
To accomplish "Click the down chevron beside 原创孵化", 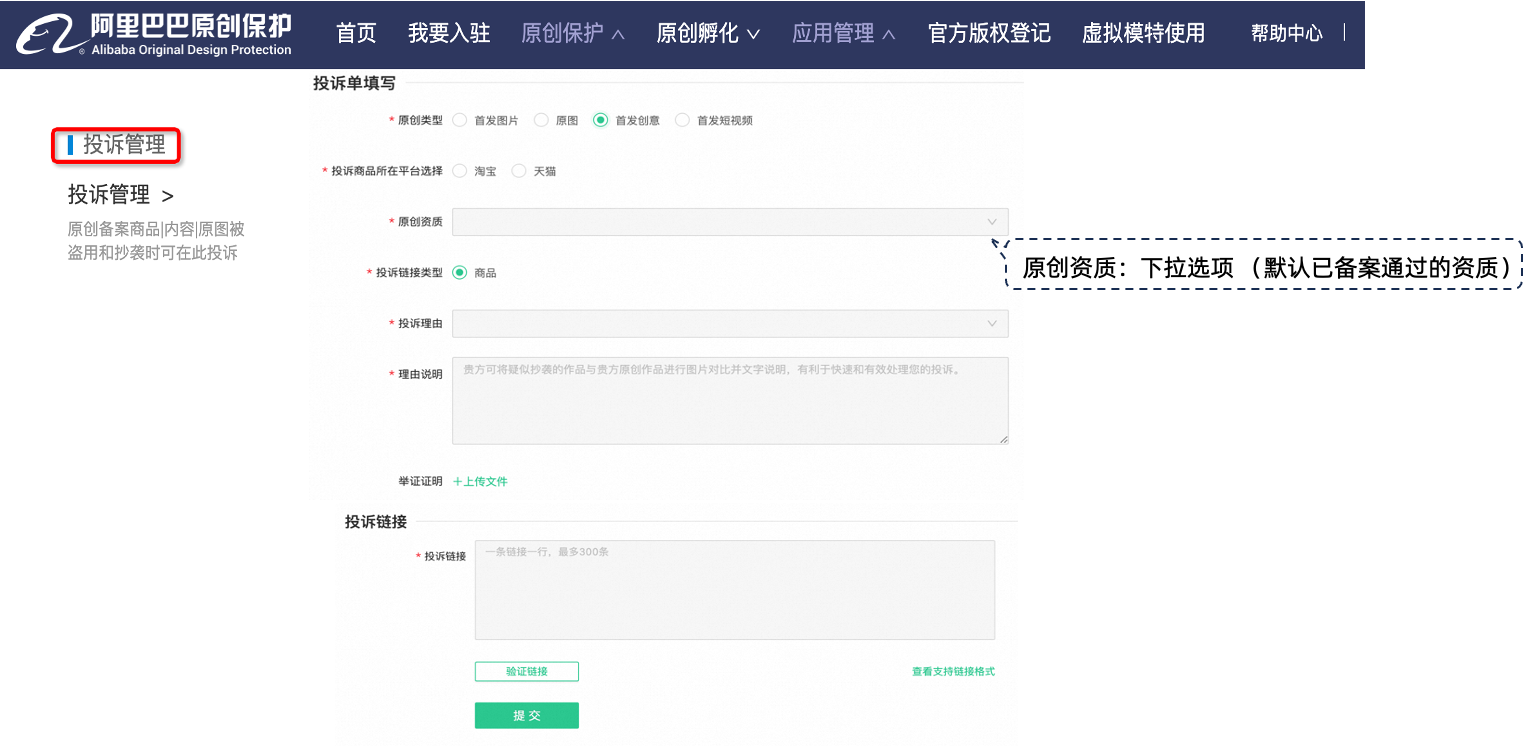I will [753, 35].
